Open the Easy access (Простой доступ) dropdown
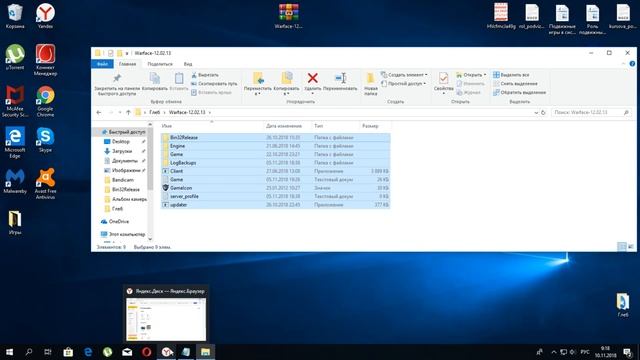The image size is (640, 360). [x=403, y=84]
